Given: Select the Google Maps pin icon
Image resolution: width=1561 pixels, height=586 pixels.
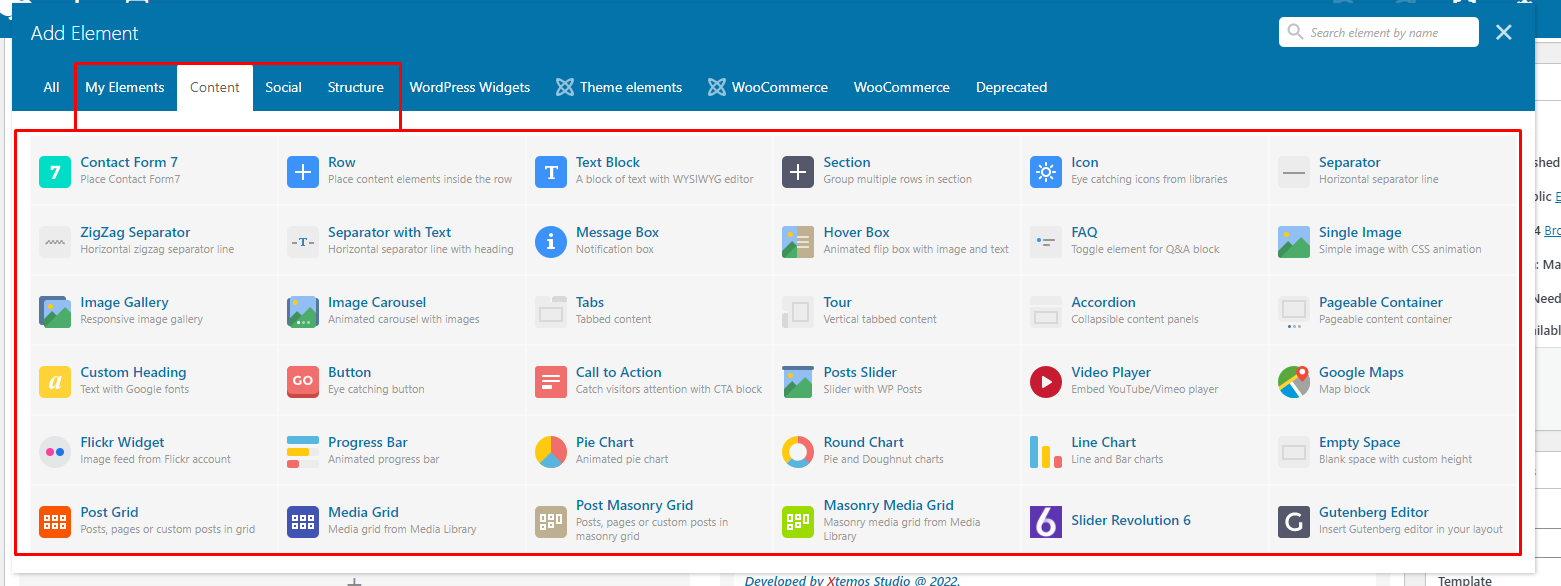Looking at the screenshot, I should (1294, 382).
